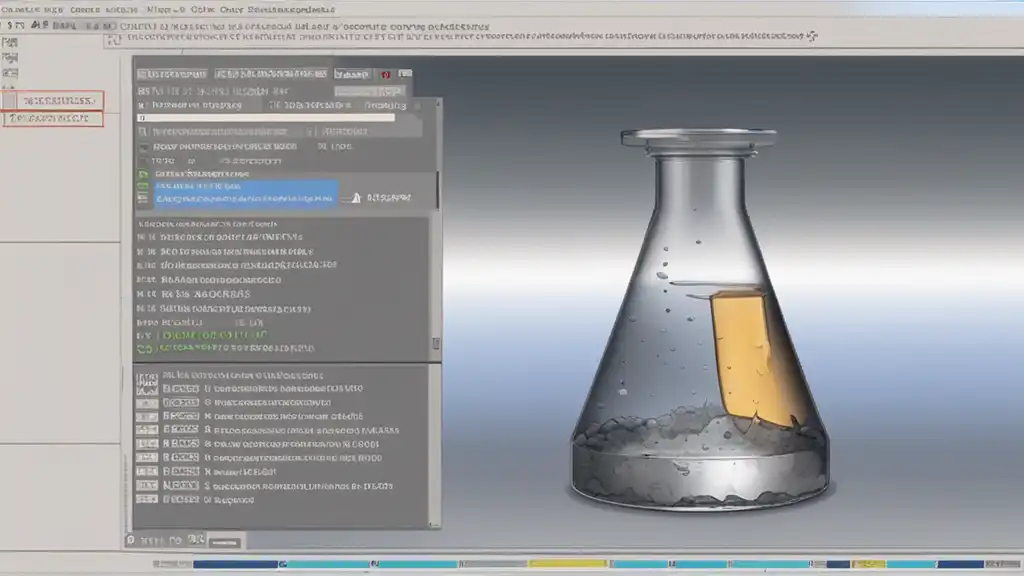The height and width of the screenshot is (576, 1024).
Task: Click the gray segment in the bottom timeline
Action: pos(493,564)
